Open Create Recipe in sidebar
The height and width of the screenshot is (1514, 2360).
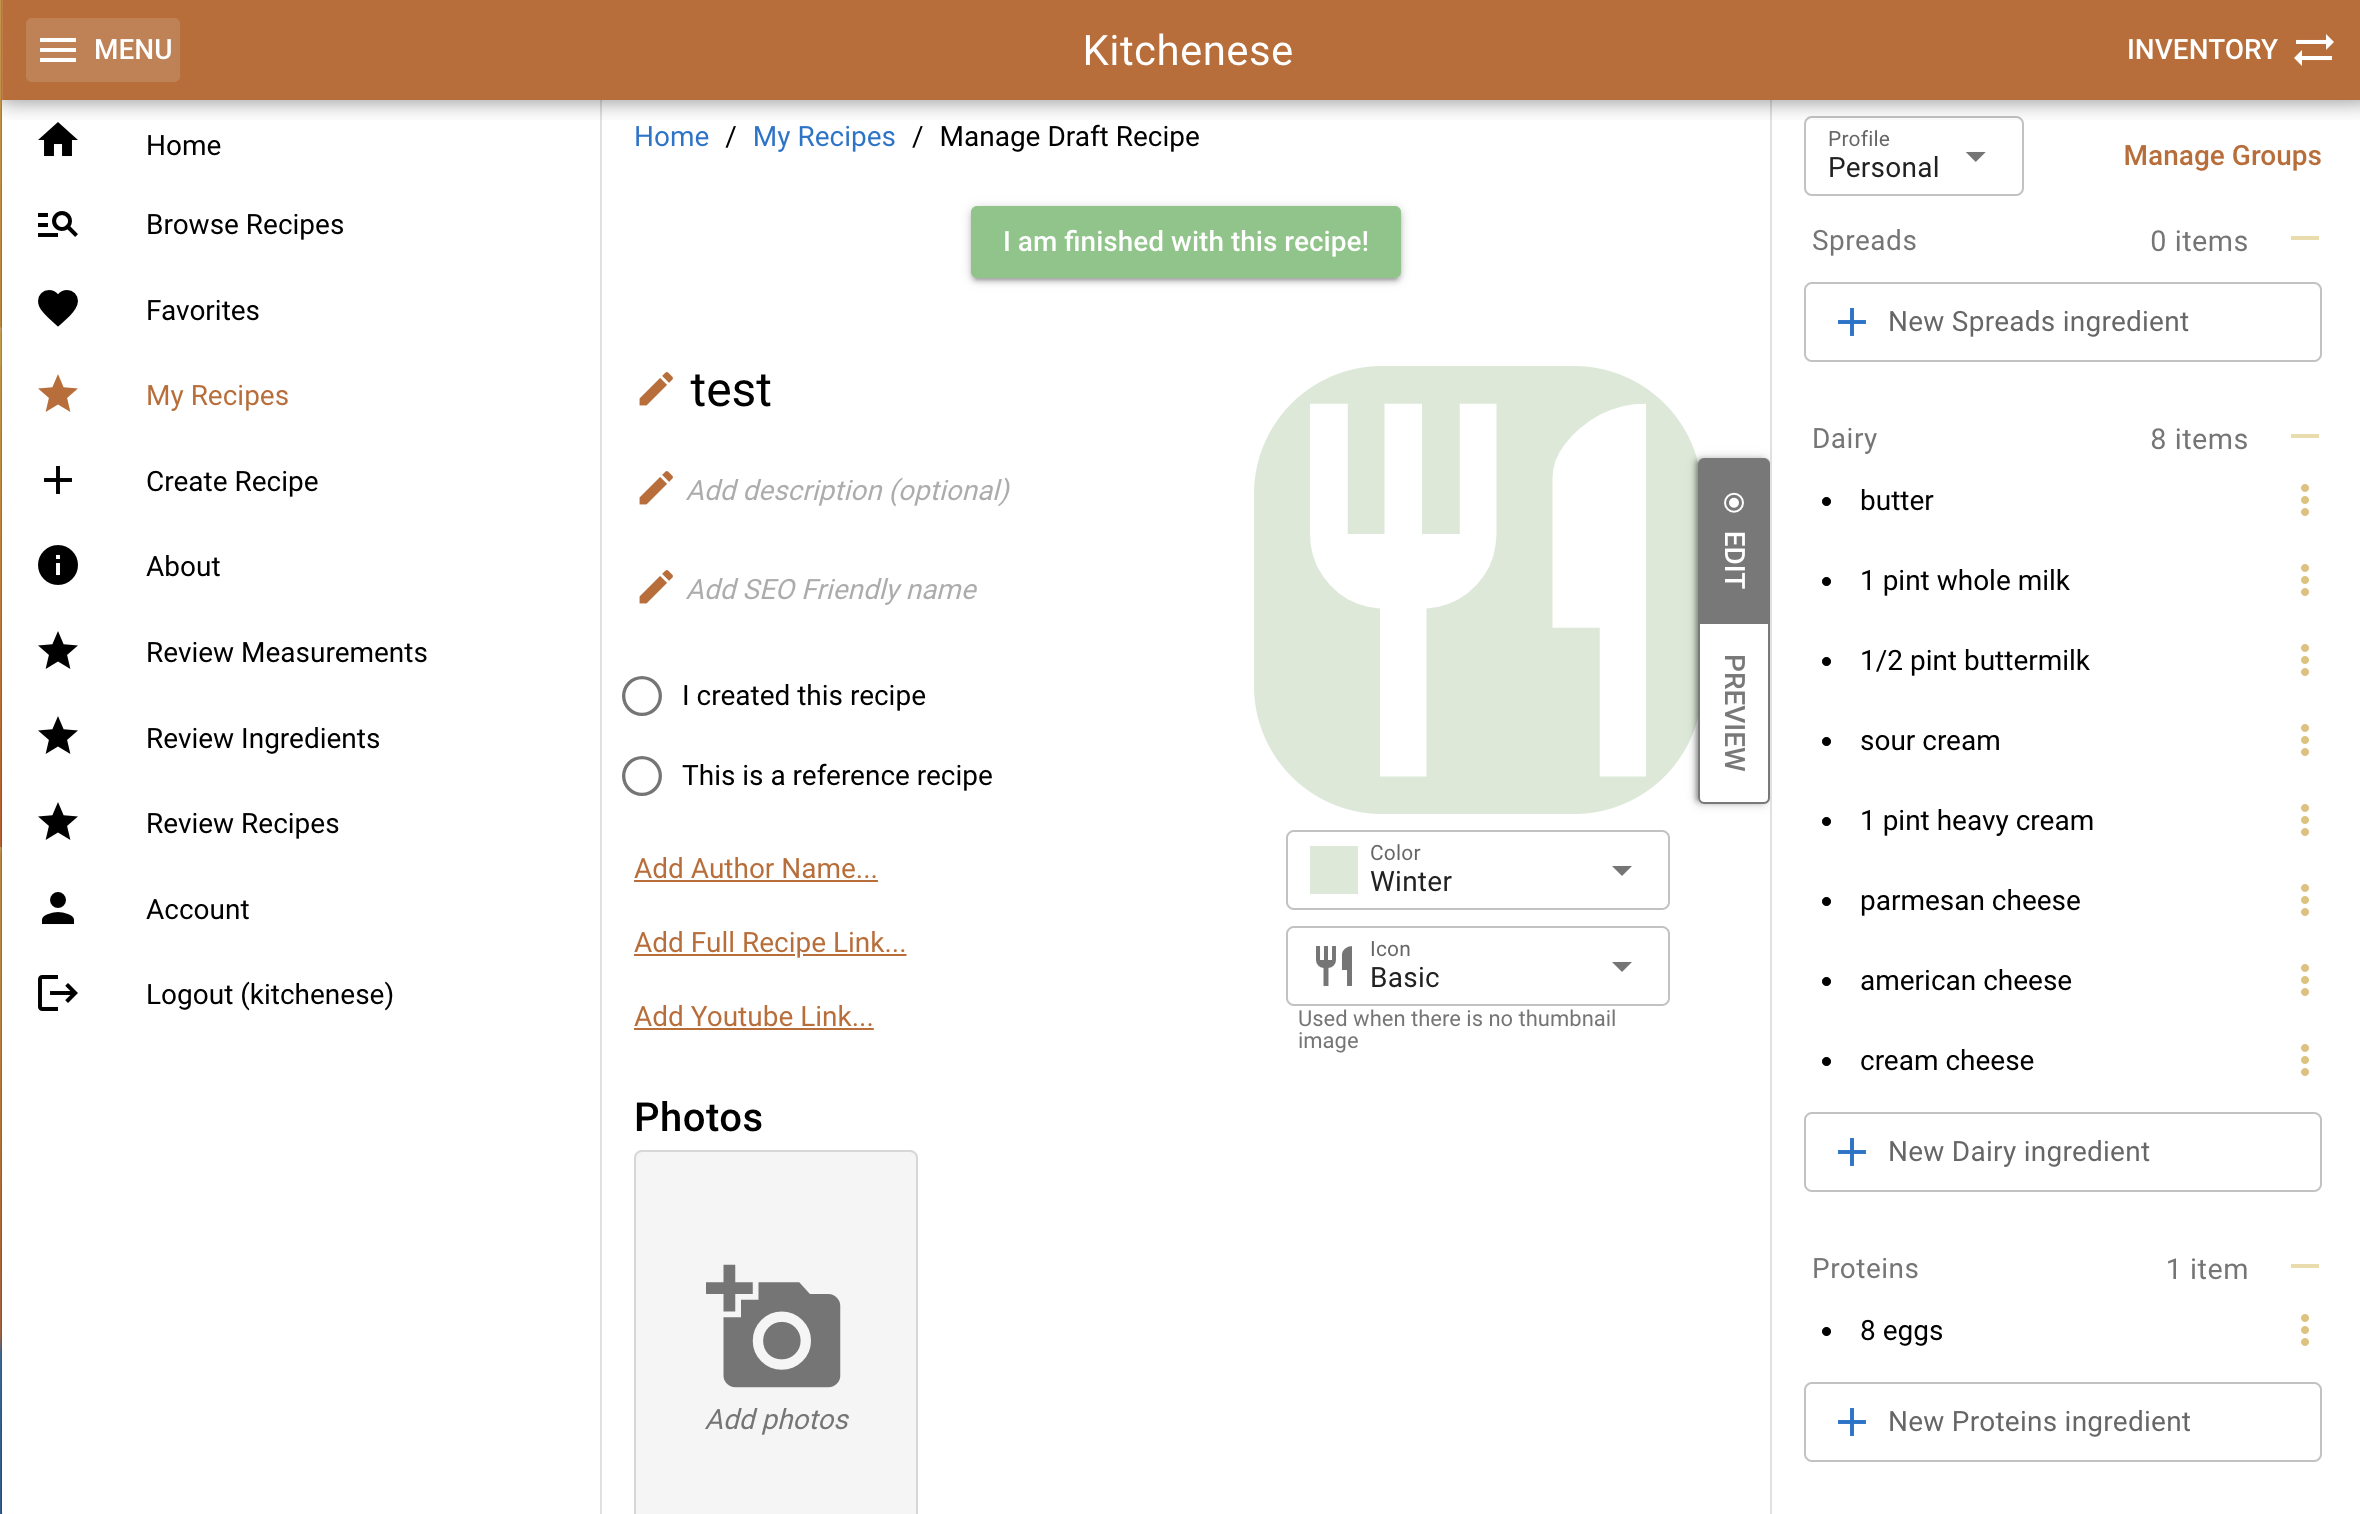click(x=232, y=481)
